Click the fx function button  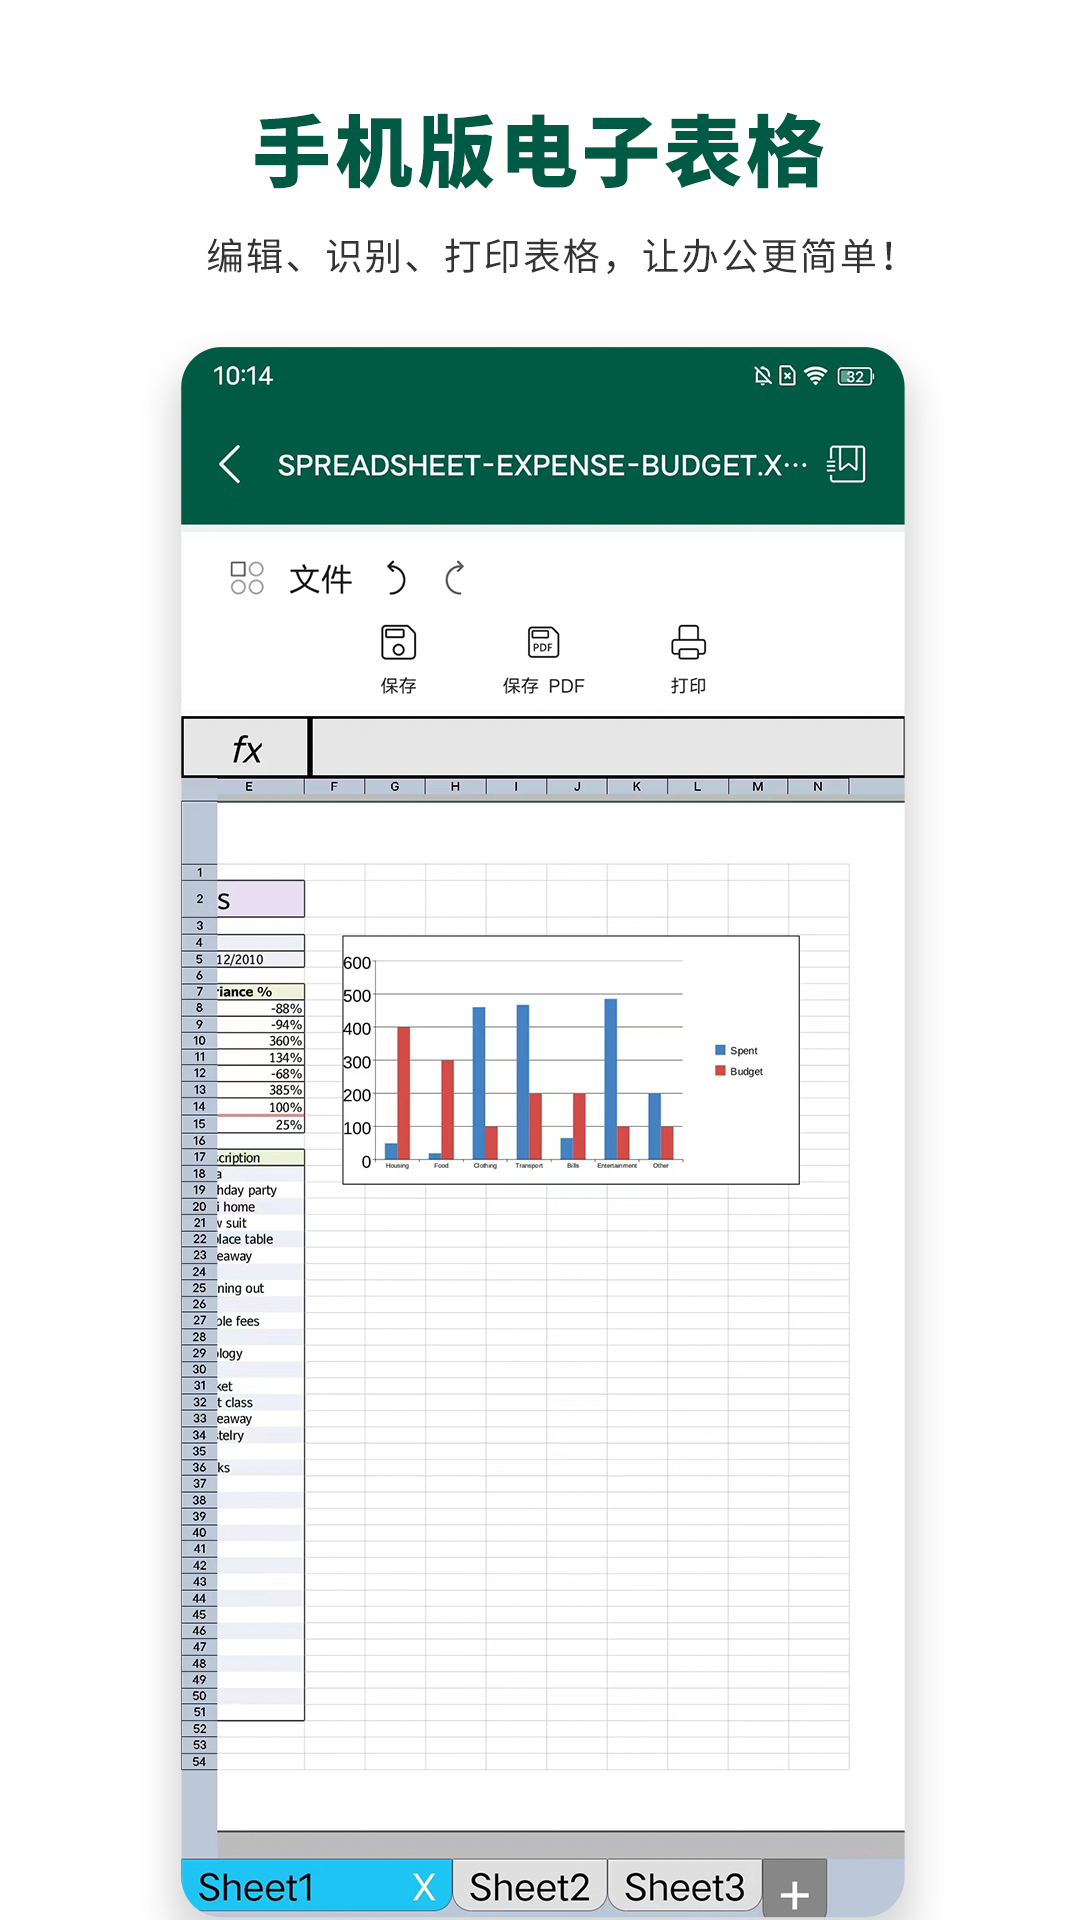[246, 748]
